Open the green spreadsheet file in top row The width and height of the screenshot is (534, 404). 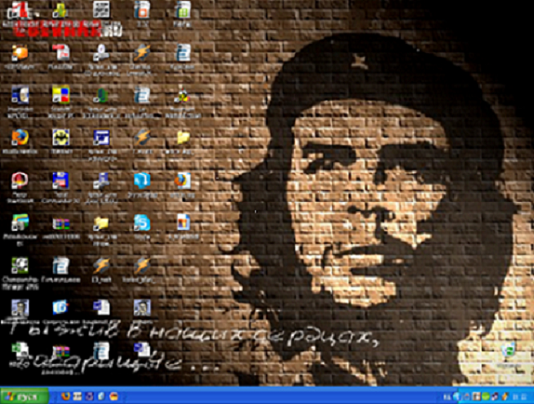[183, 10]
